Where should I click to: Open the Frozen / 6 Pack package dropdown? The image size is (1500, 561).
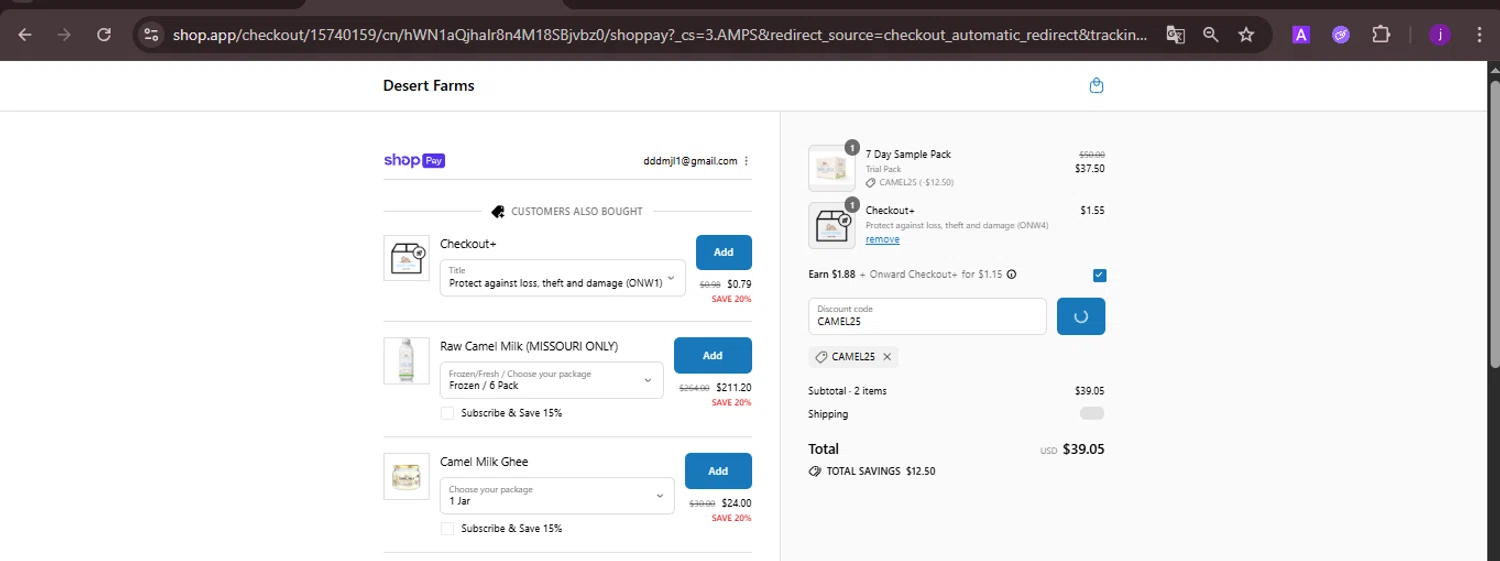pos(552,380)
